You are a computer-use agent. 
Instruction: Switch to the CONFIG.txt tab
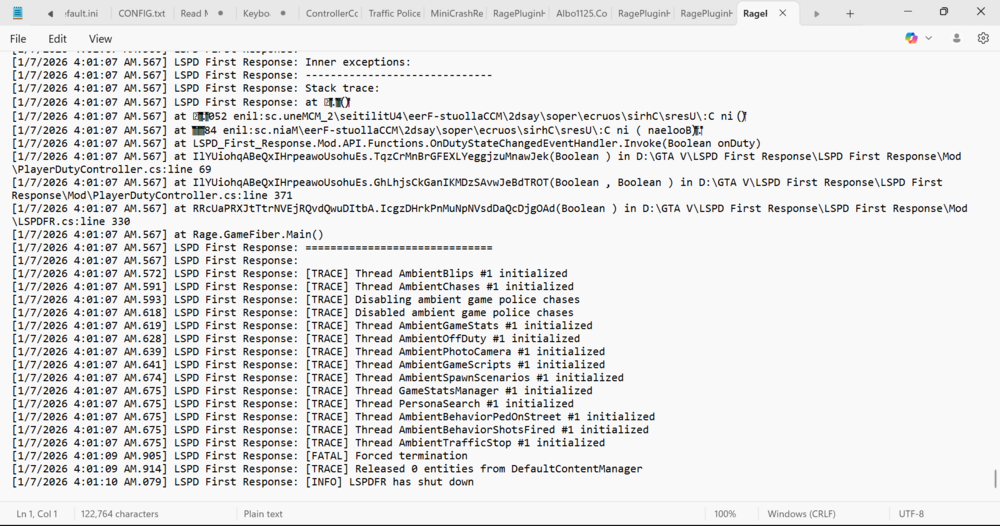coord(141,13)
